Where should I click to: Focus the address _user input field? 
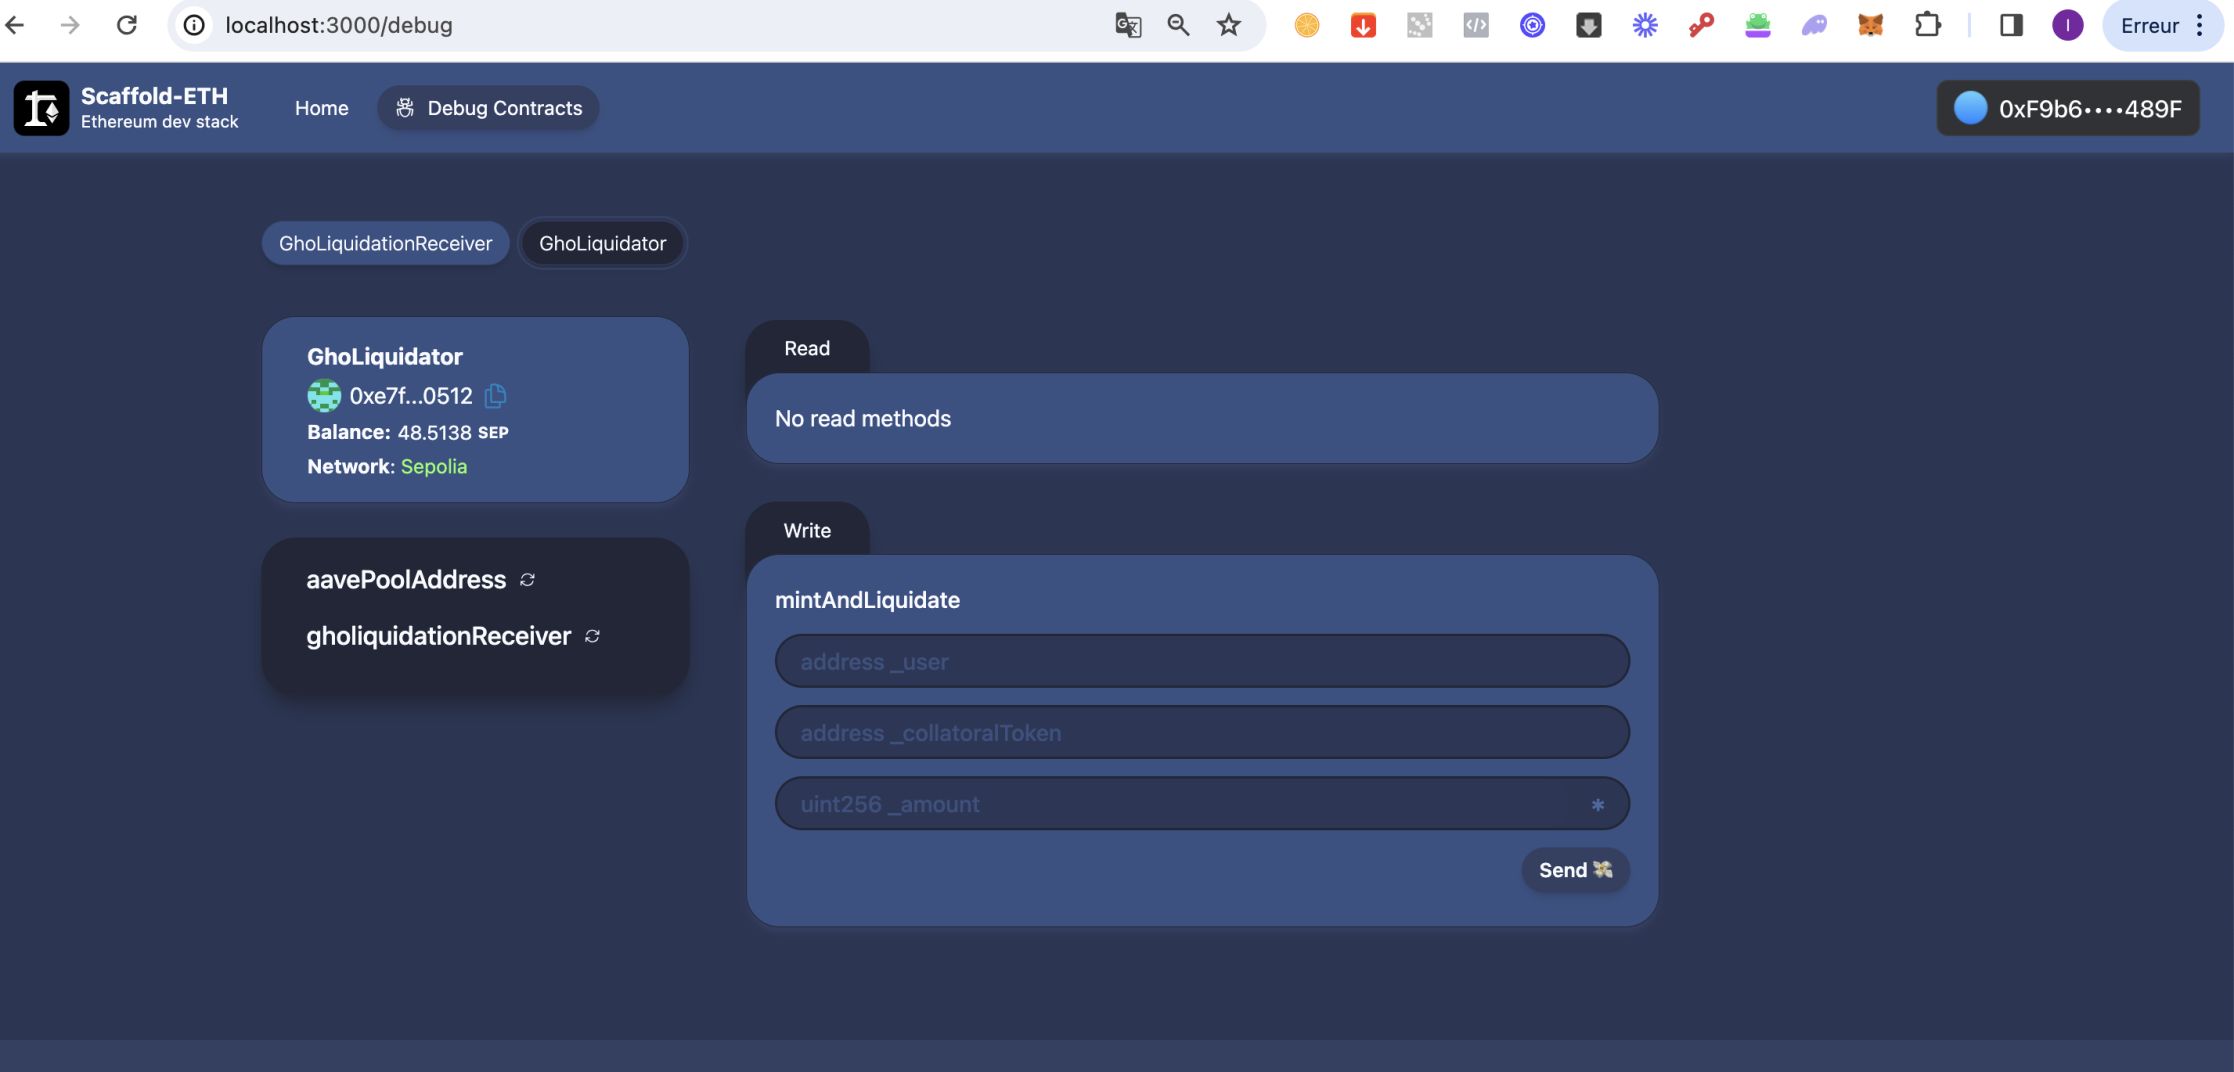[x=1202, y=661]
